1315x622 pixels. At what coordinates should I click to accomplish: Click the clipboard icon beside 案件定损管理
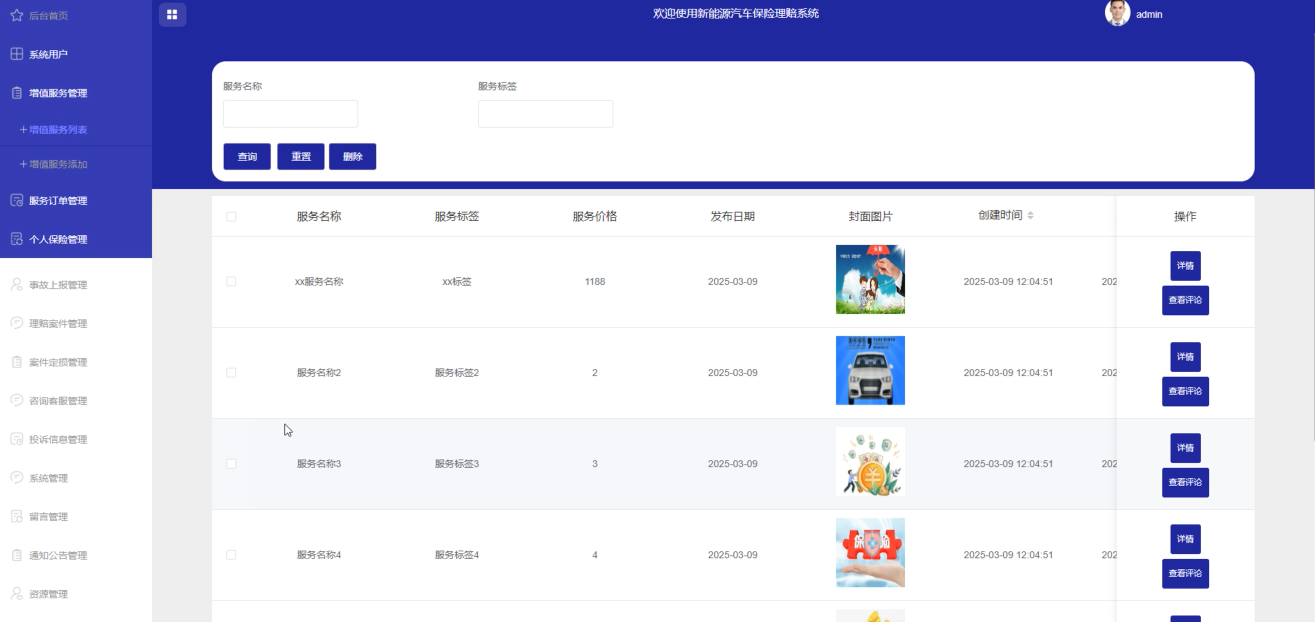(x=16, y=362)
